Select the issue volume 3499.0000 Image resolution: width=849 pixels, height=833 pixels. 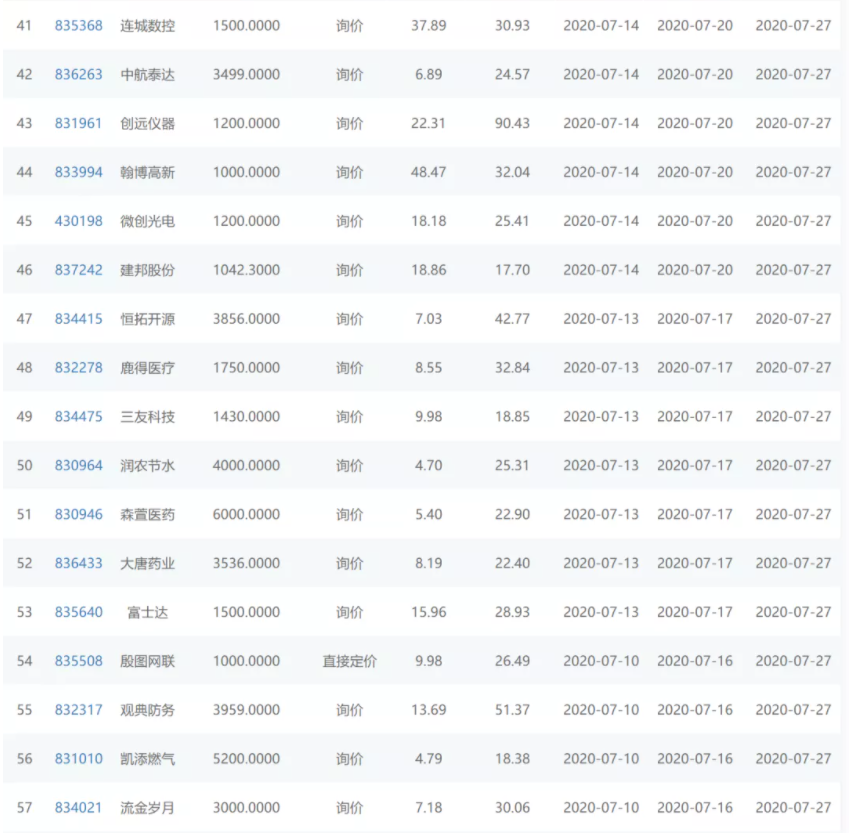(x=246, y=74)
